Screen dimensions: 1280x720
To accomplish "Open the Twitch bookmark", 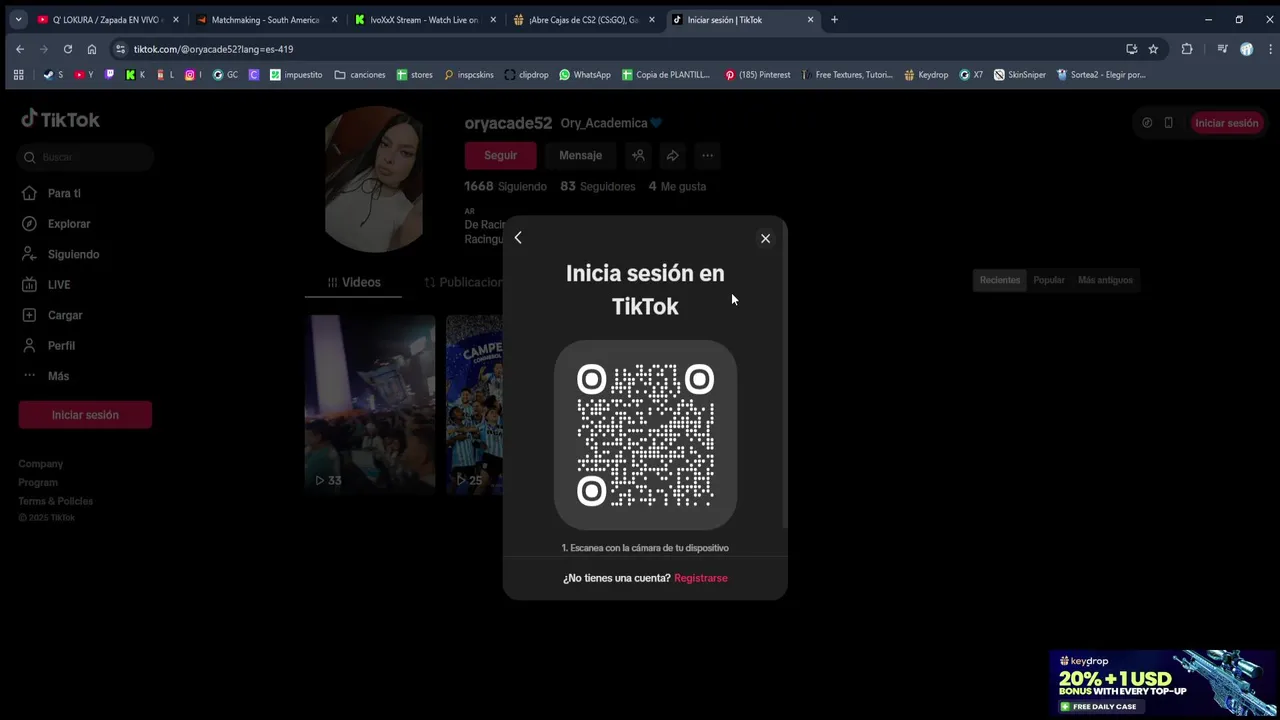I will click(110, 74).
